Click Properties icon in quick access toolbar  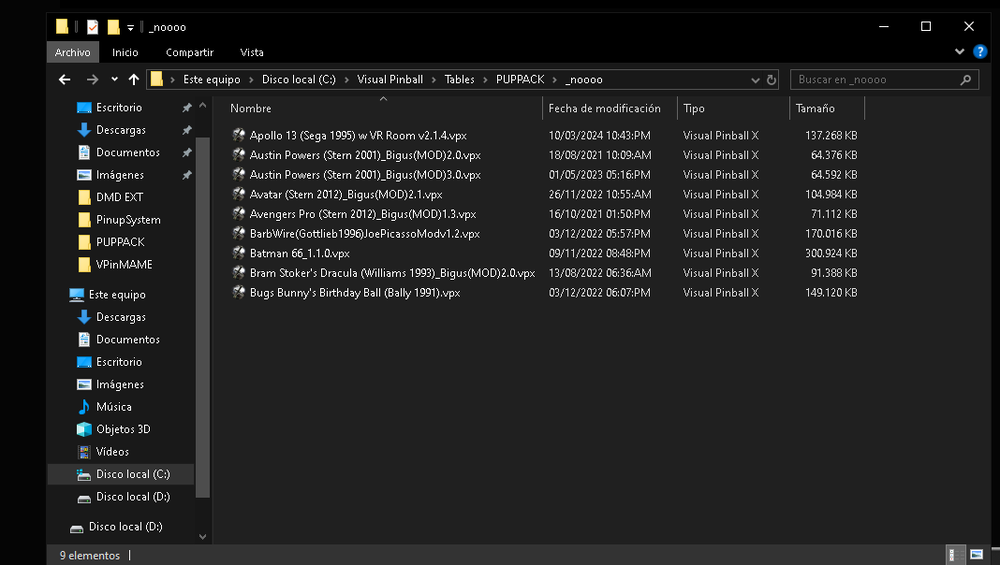[92, 27]
